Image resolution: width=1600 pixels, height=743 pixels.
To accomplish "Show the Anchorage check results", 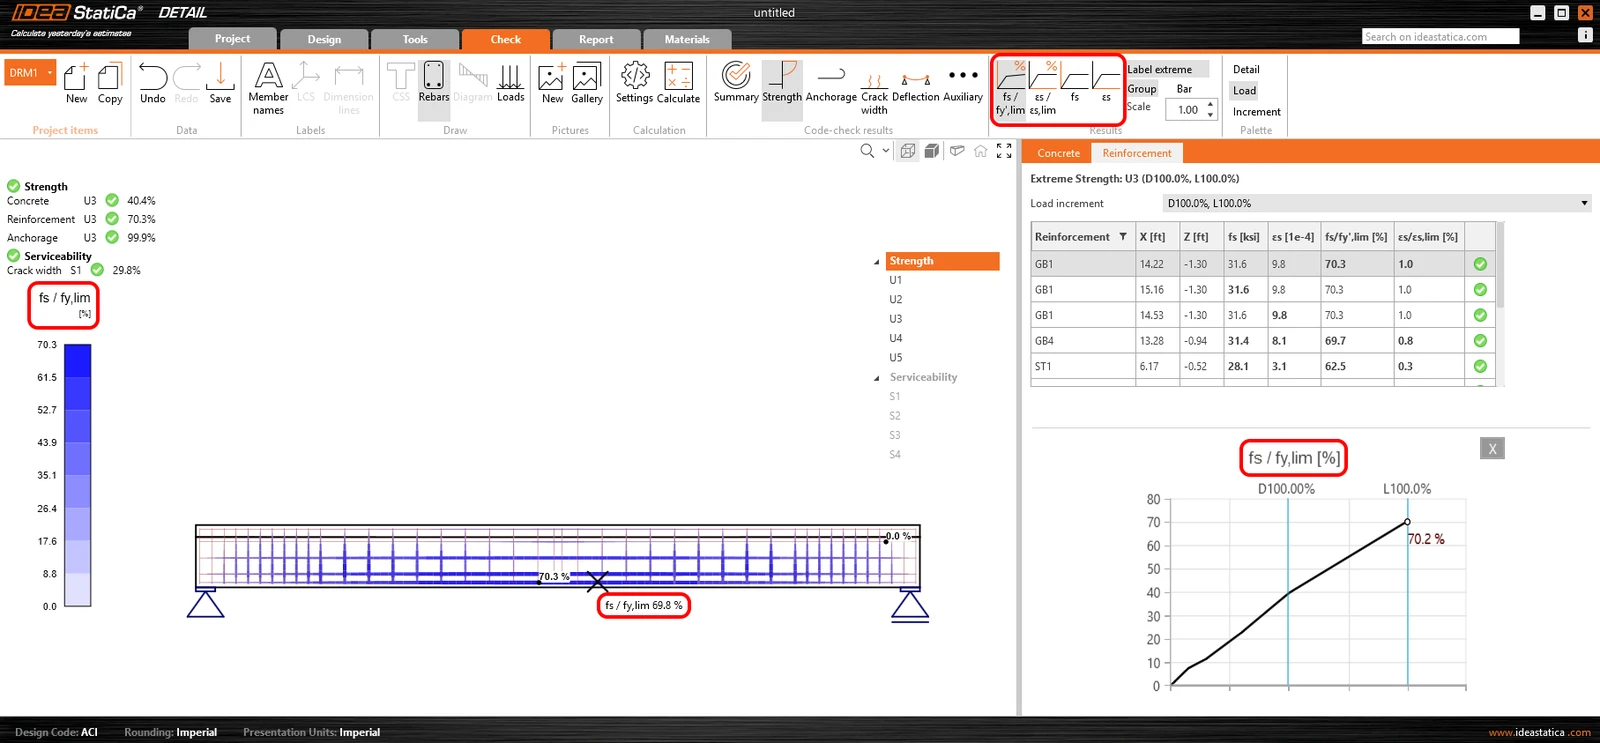I will [x=831, y=83].
